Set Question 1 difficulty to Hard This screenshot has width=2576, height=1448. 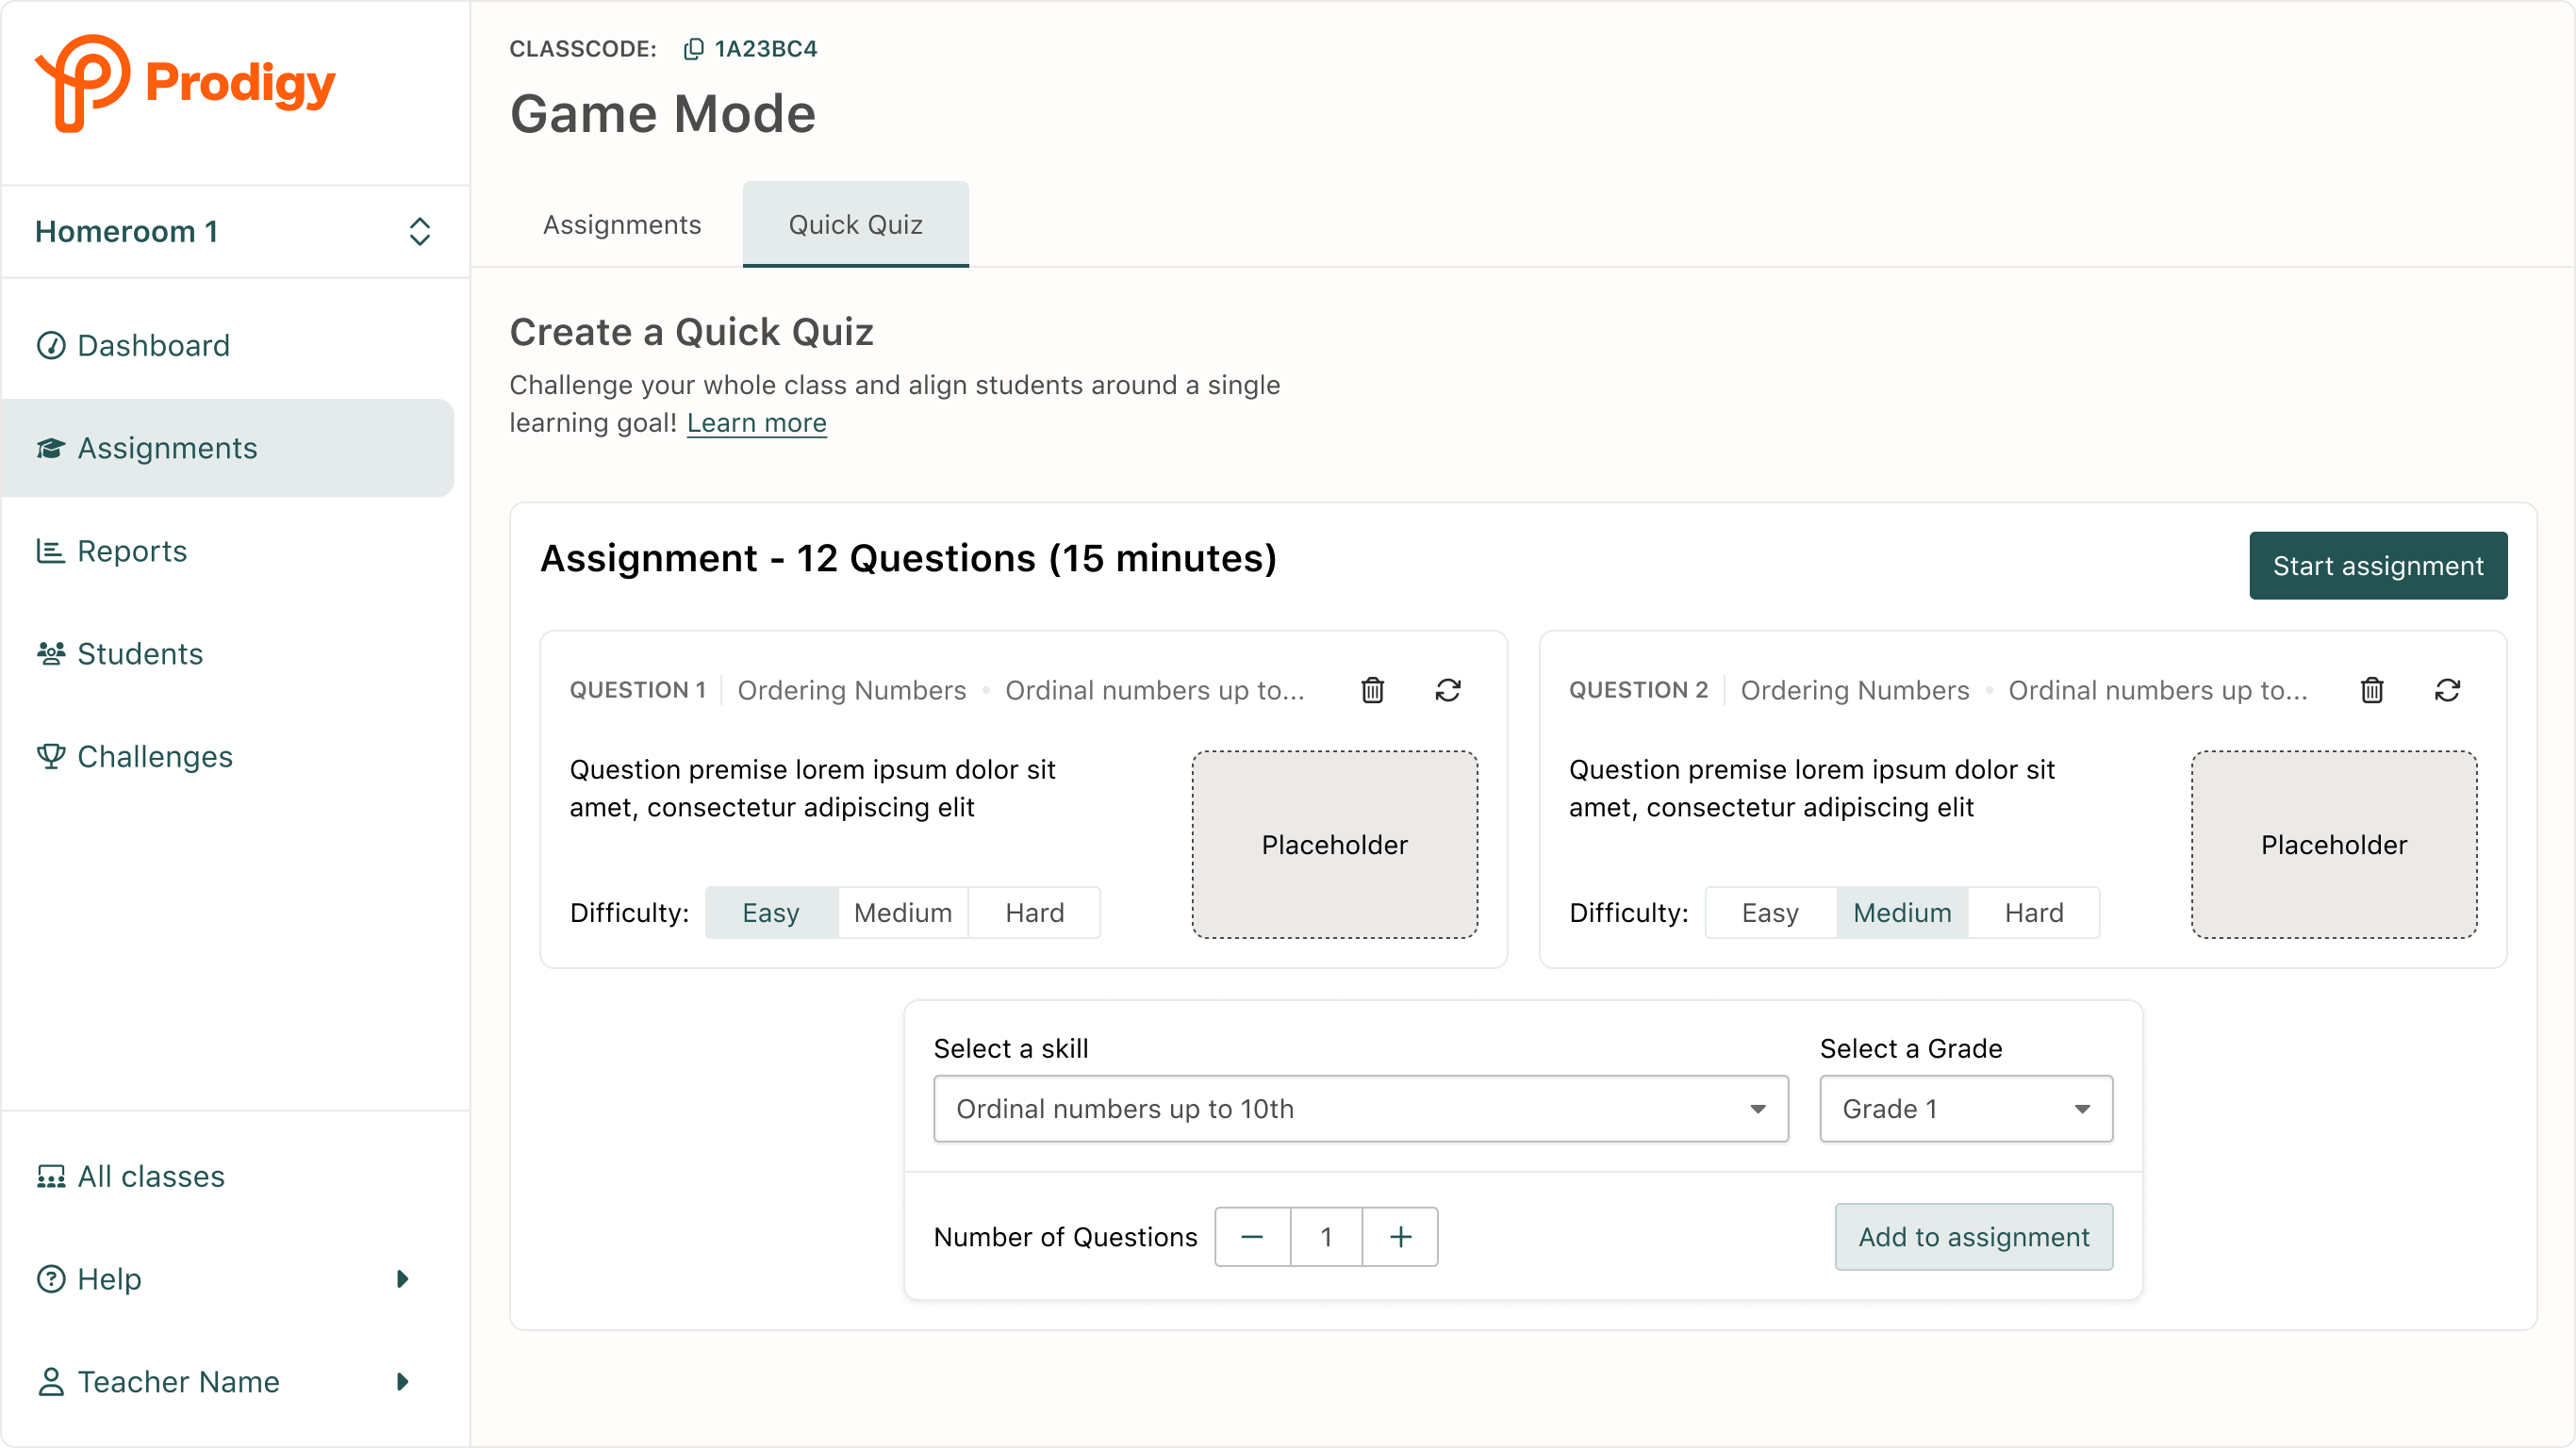(x=1034, y=912)
